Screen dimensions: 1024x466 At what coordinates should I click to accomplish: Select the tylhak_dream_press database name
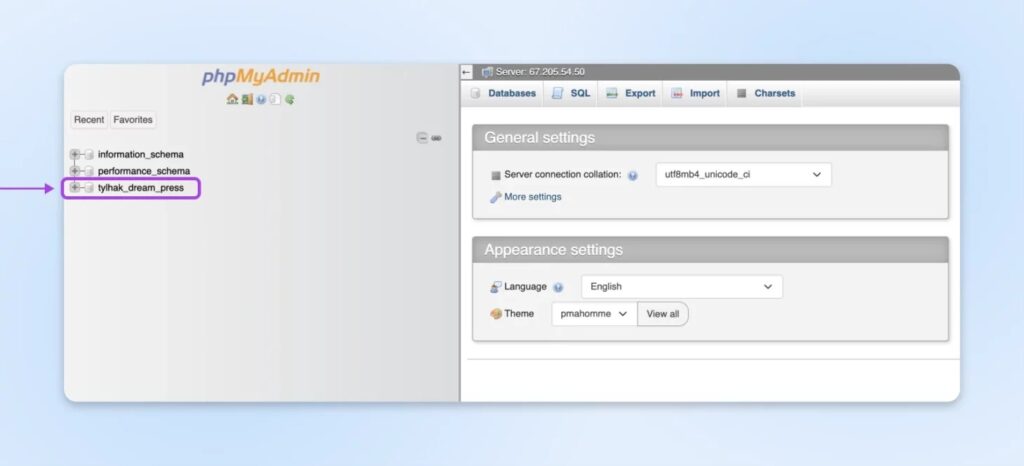(x=140, y=188)
